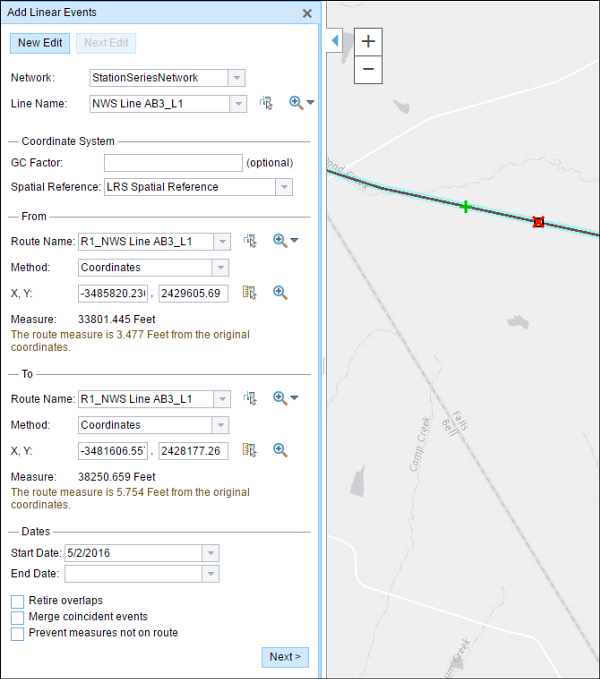The height and width of the screenshot is (679, 600).
Task: Click the Next > button
Action: click(x=284, y=657)
